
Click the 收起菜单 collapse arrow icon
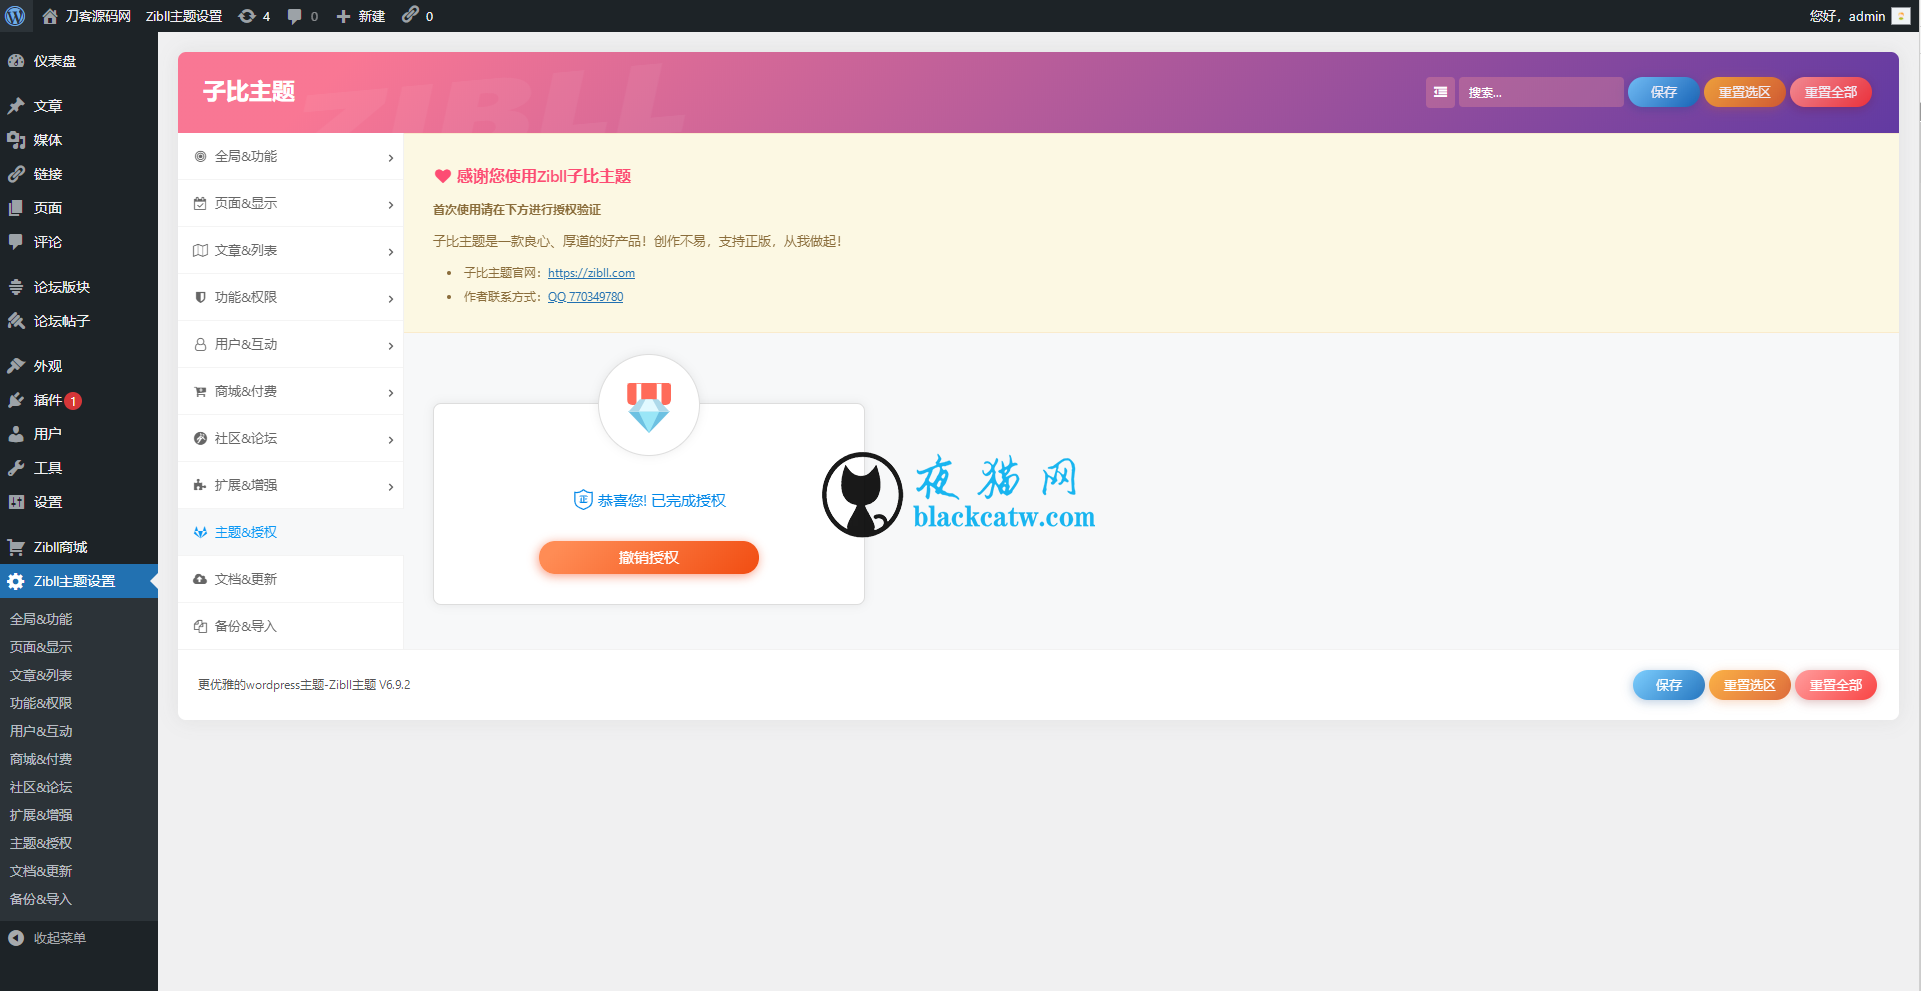[x=16, y=938]
